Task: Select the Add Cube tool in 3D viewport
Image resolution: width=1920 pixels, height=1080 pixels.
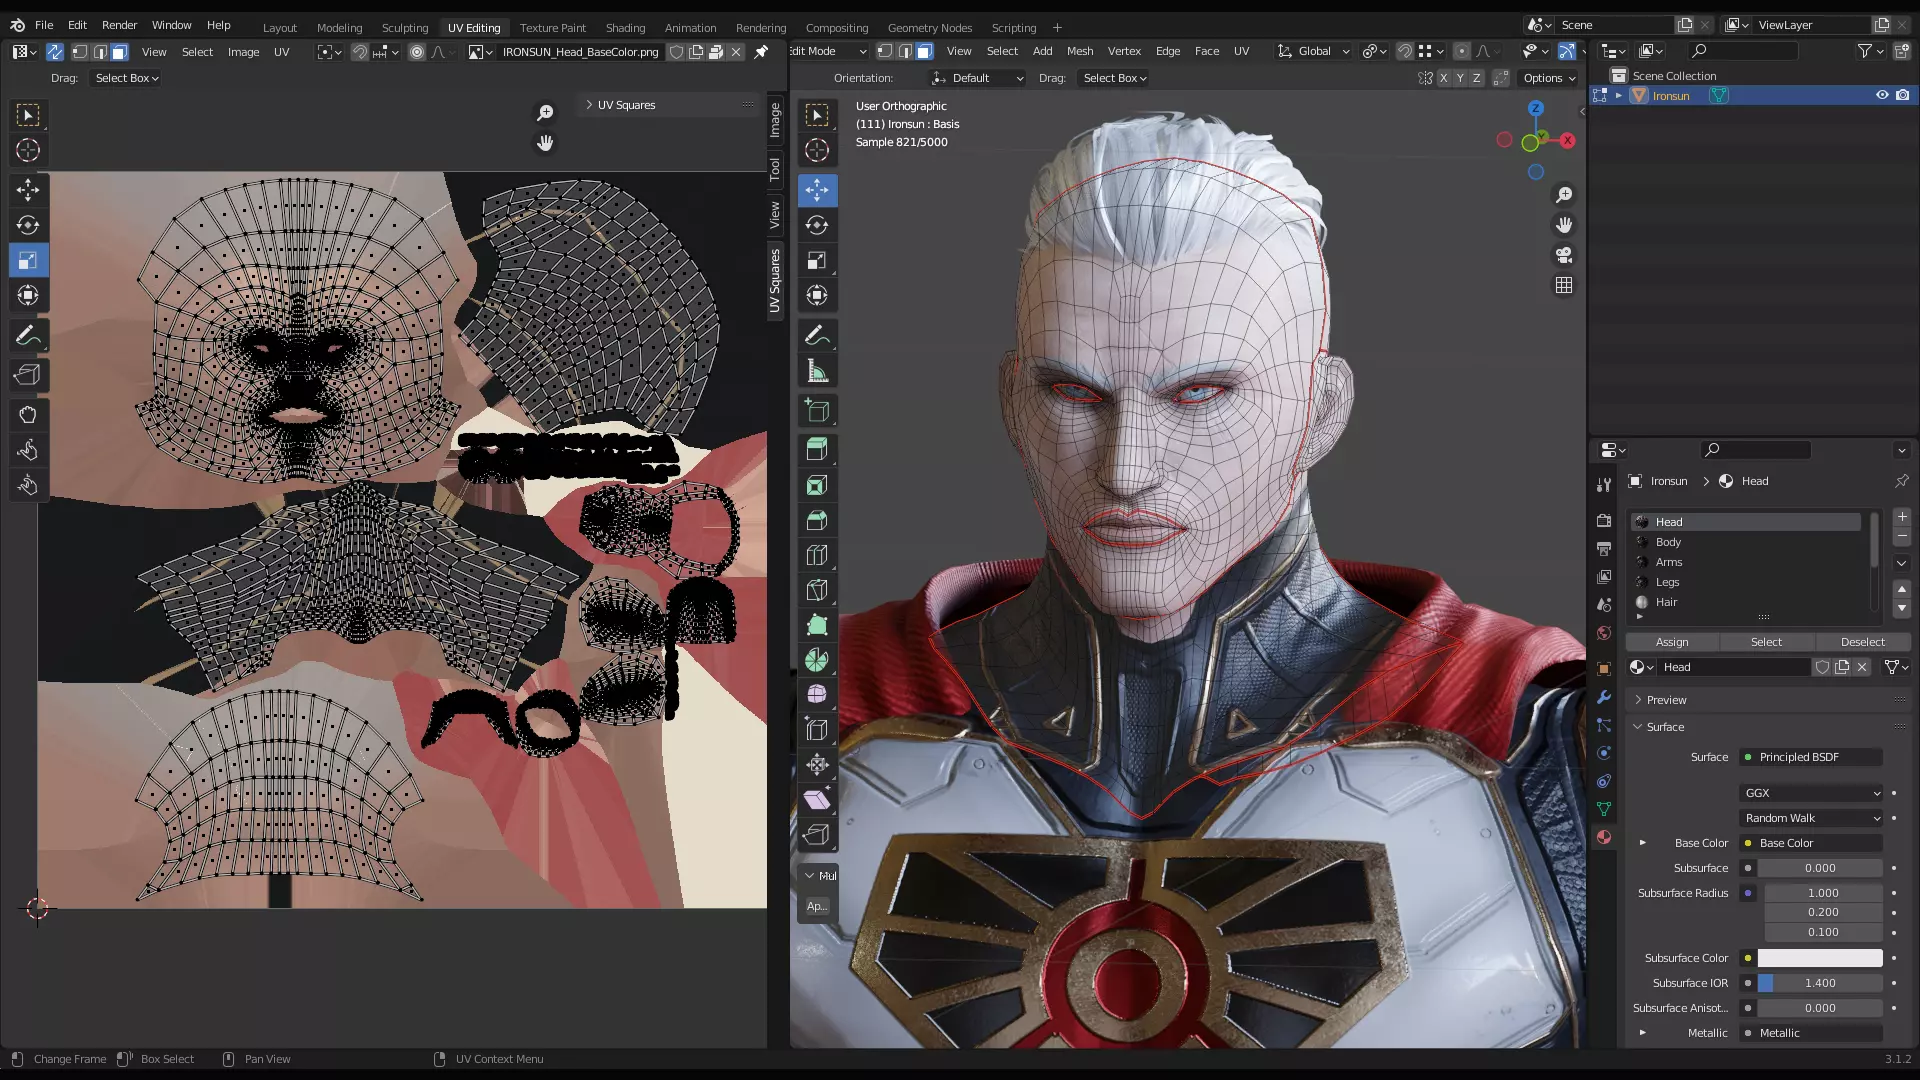Action: click(817, 410)
